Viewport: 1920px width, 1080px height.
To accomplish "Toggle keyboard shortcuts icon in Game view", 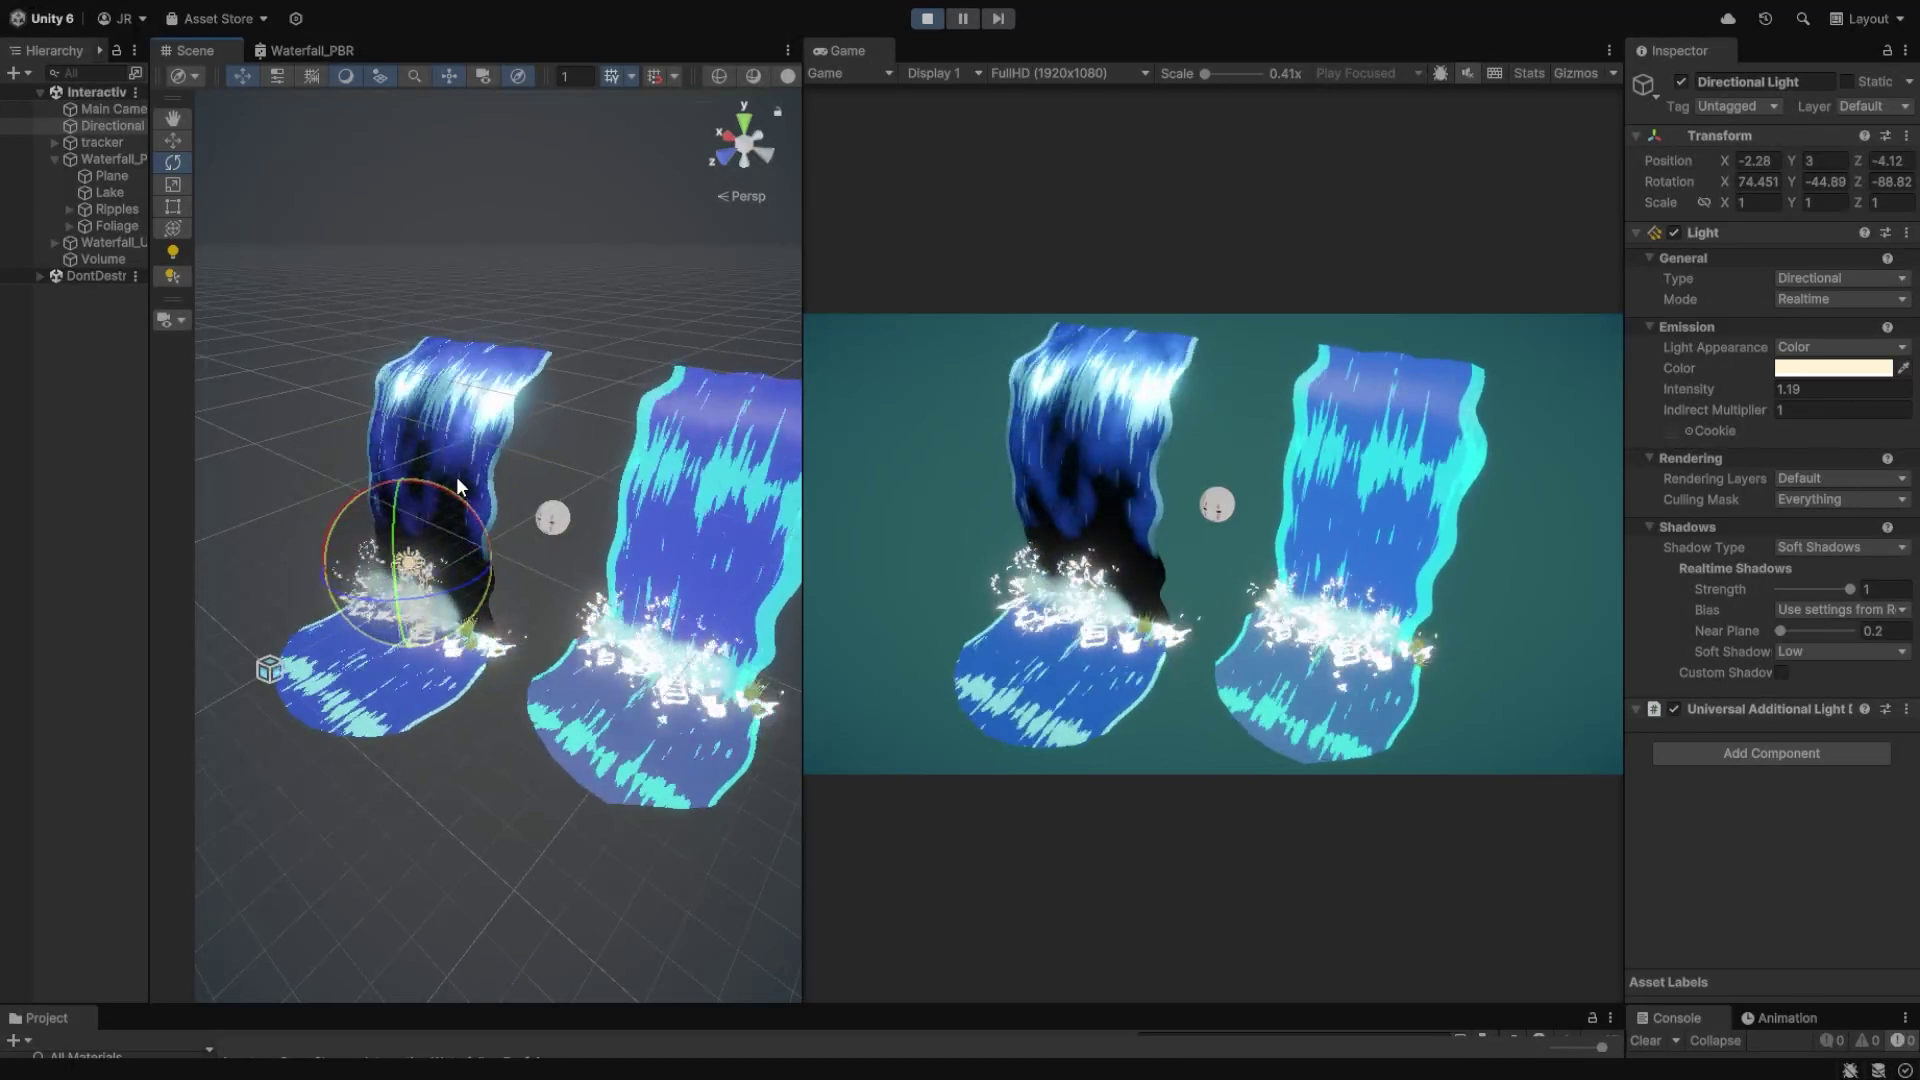I will point(1494,73).
